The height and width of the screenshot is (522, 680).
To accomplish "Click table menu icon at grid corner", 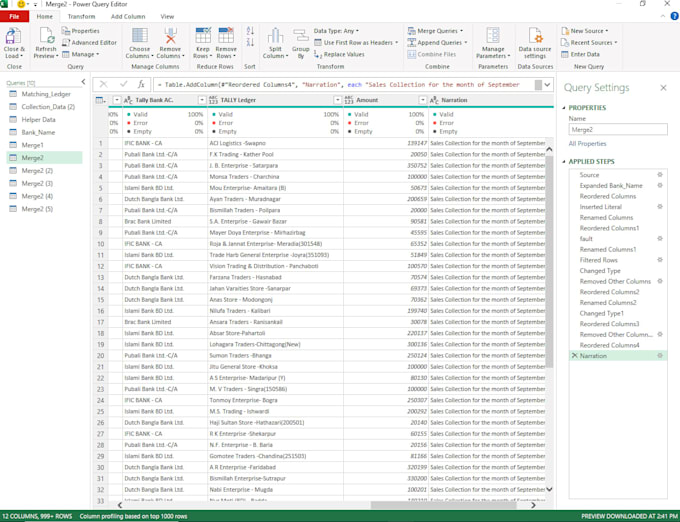I will point(100,100).
